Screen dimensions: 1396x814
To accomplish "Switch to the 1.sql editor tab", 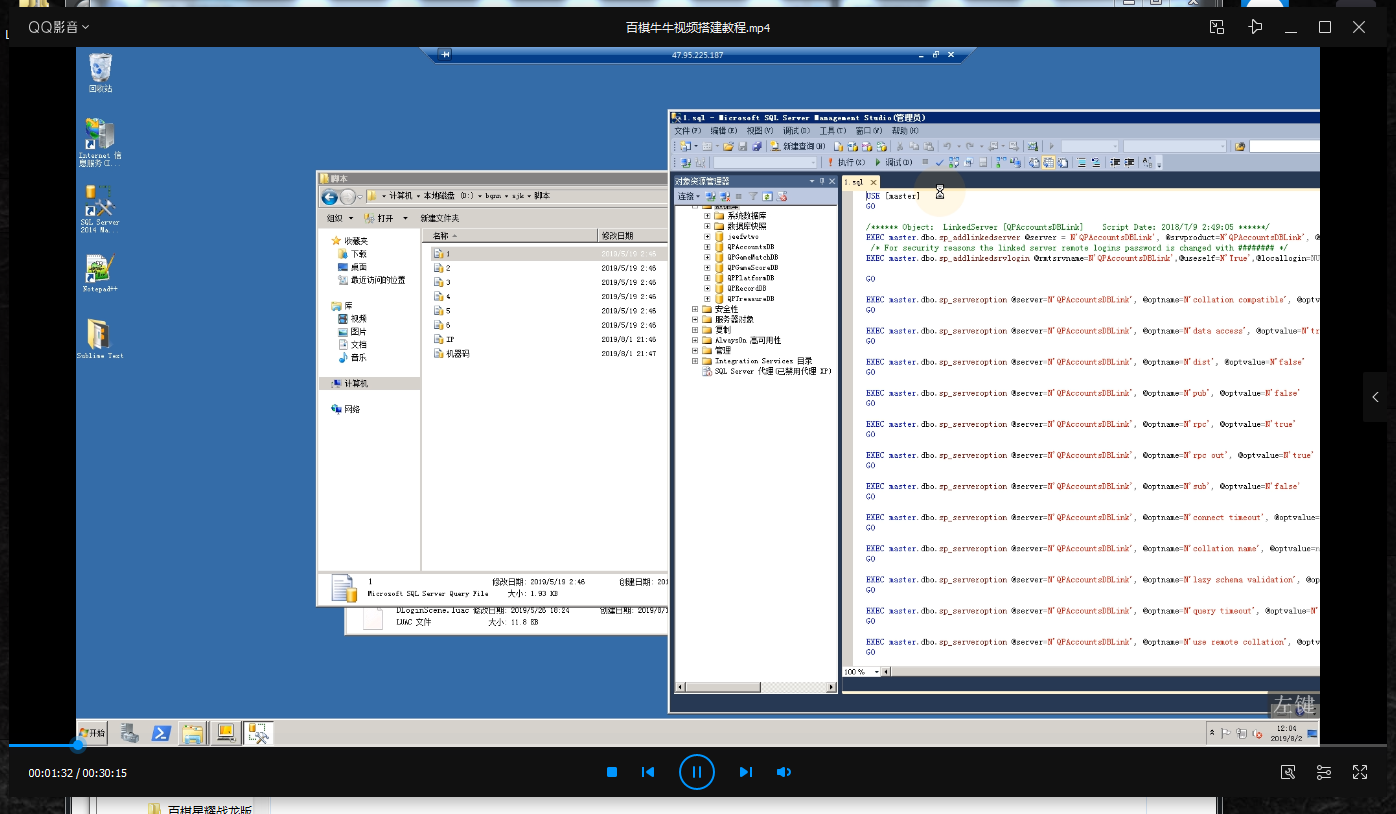I will point(859,182).
